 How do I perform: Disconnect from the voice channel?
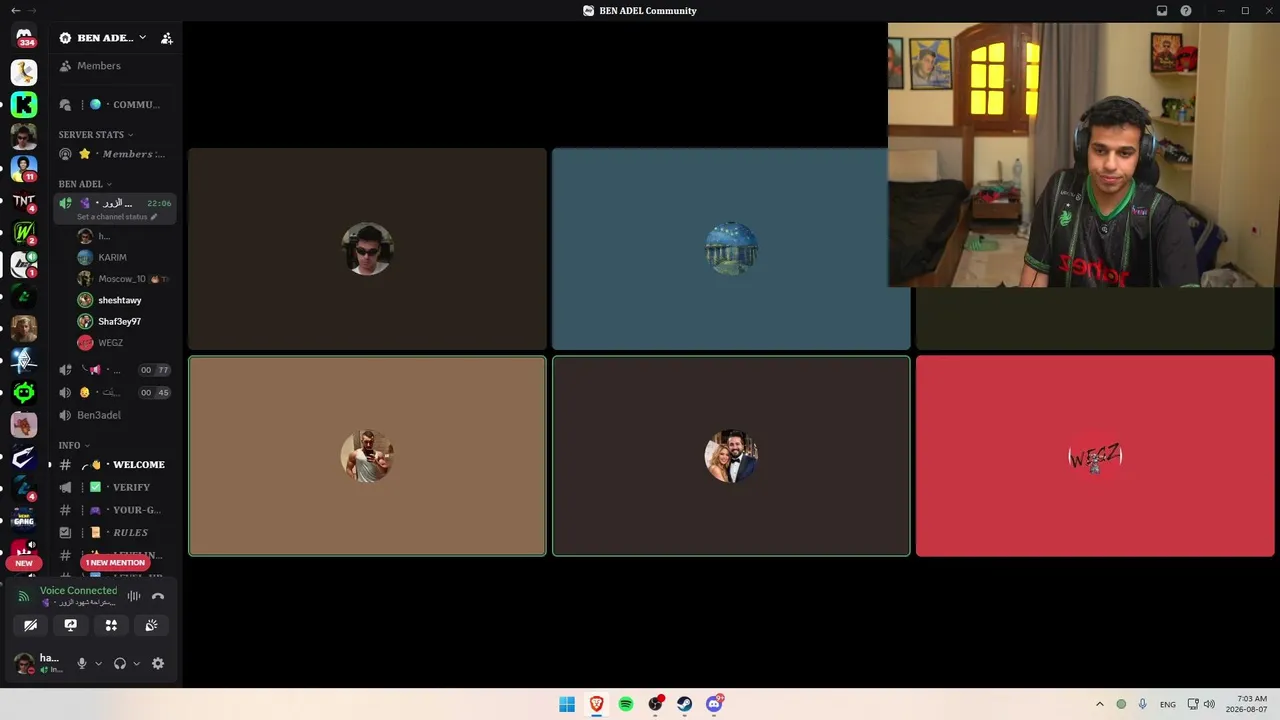[158, 596]
